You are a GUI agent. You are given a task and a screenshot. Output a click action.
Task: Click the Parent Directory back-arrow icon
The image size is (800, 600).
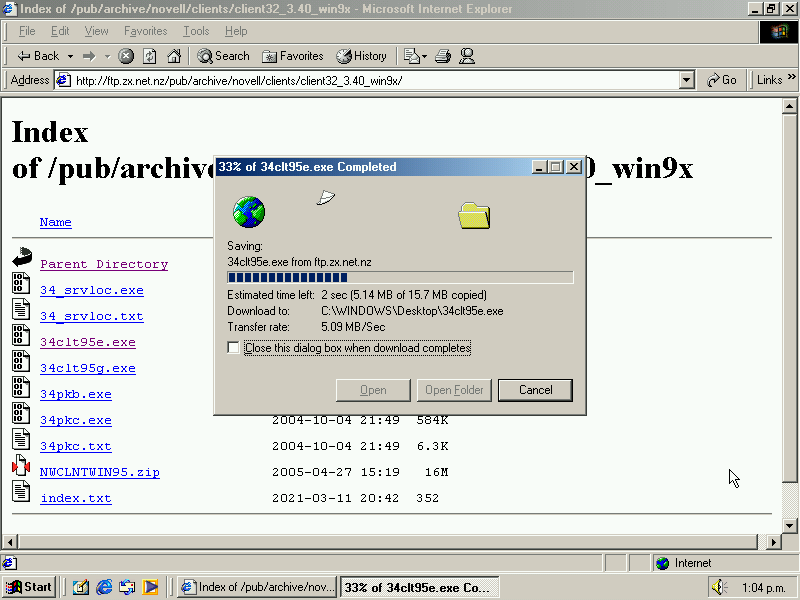22,257
